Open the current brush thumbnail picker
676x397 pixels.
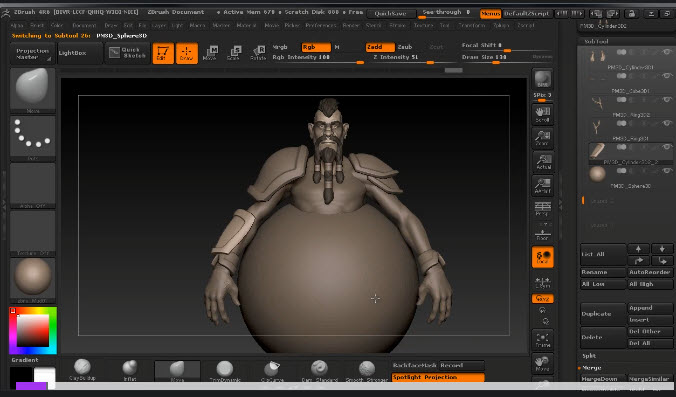pos(33,91)
